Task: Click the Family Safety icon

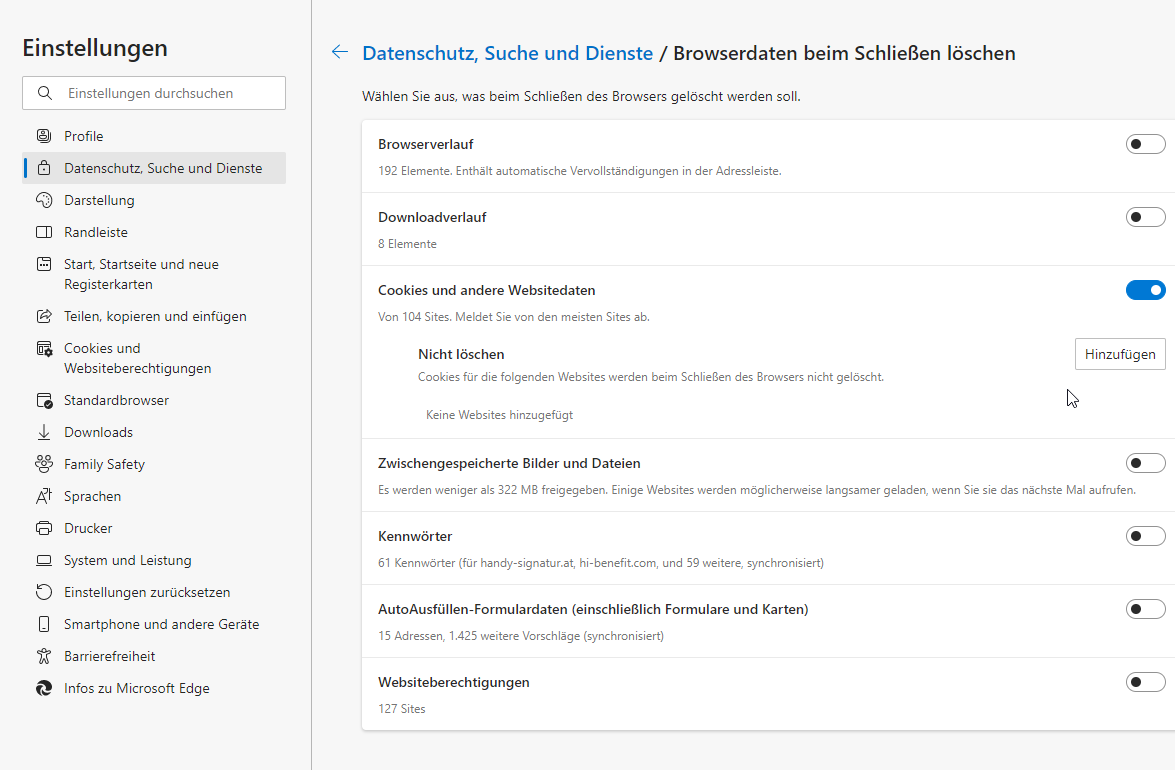Action: (44, 464)
